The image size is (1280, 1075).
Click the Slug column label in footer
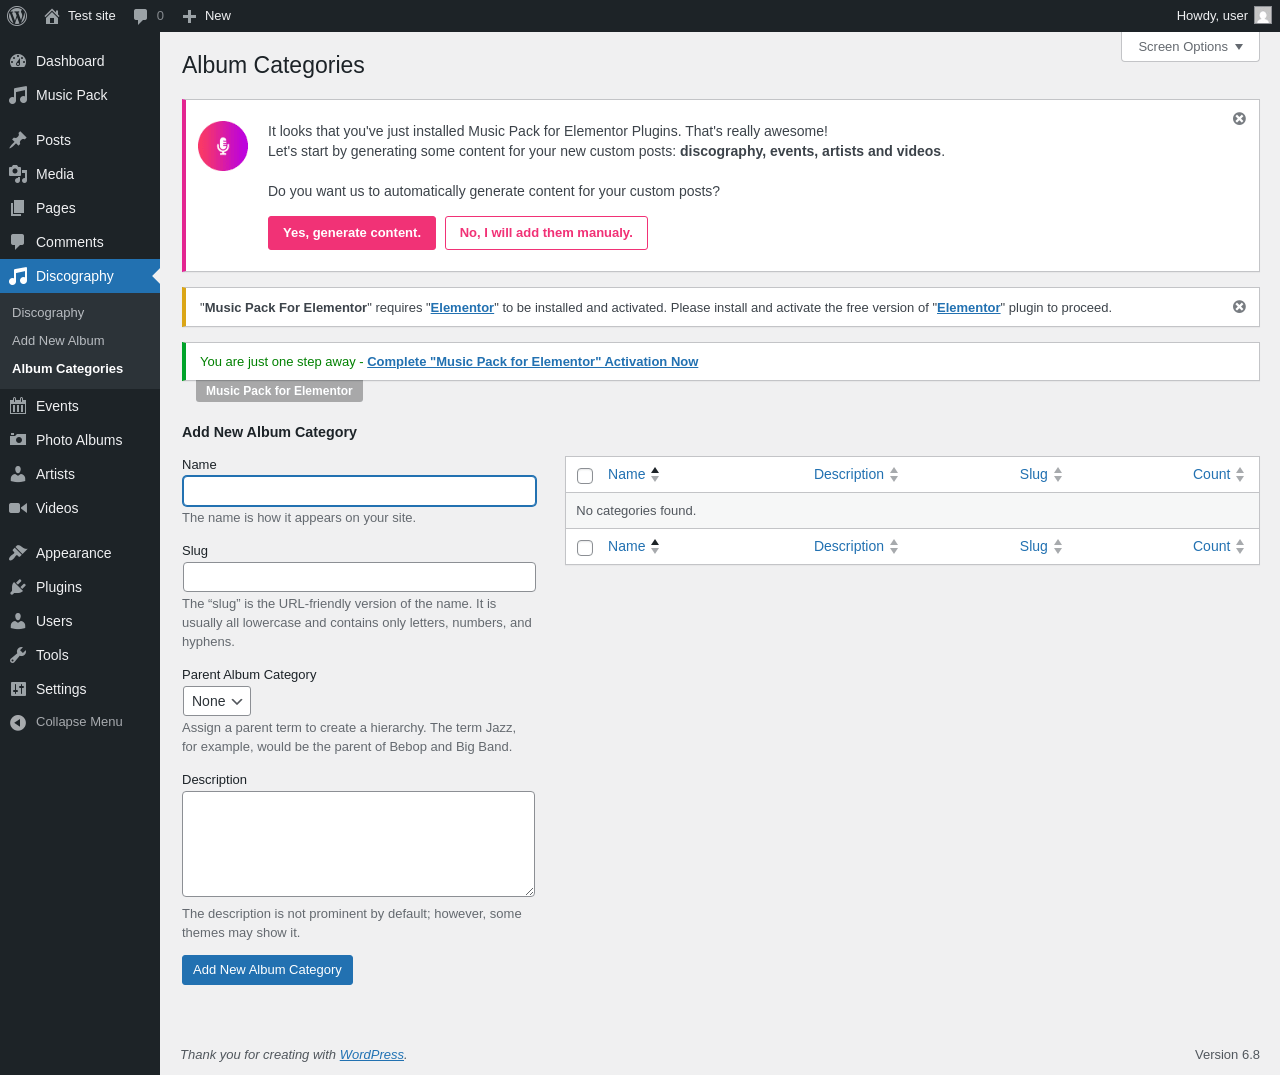[1034, 546]
